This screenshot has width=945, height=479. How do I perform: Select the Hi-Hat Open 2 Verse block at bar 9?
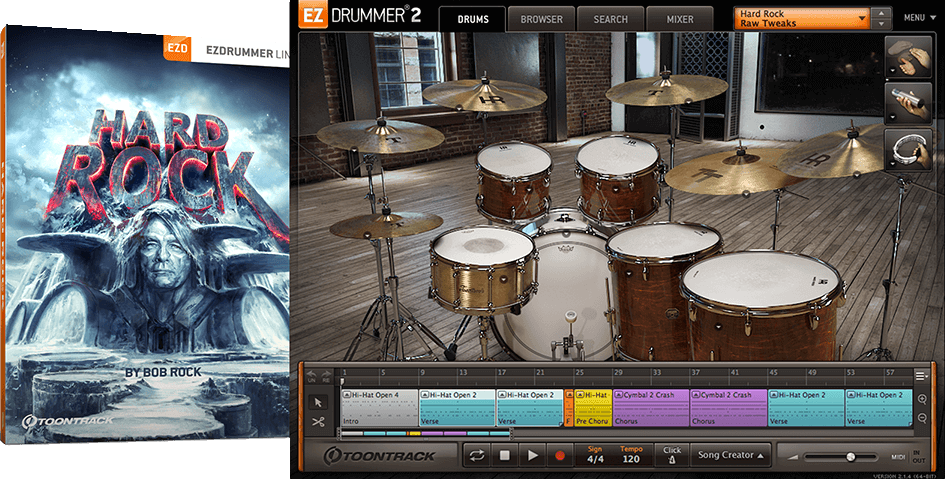(x=457, y=408)
